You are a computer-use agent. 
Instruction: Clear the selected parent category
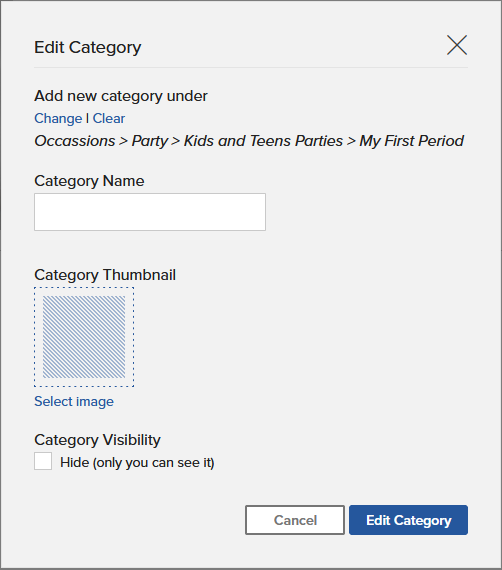coord(109,119)
